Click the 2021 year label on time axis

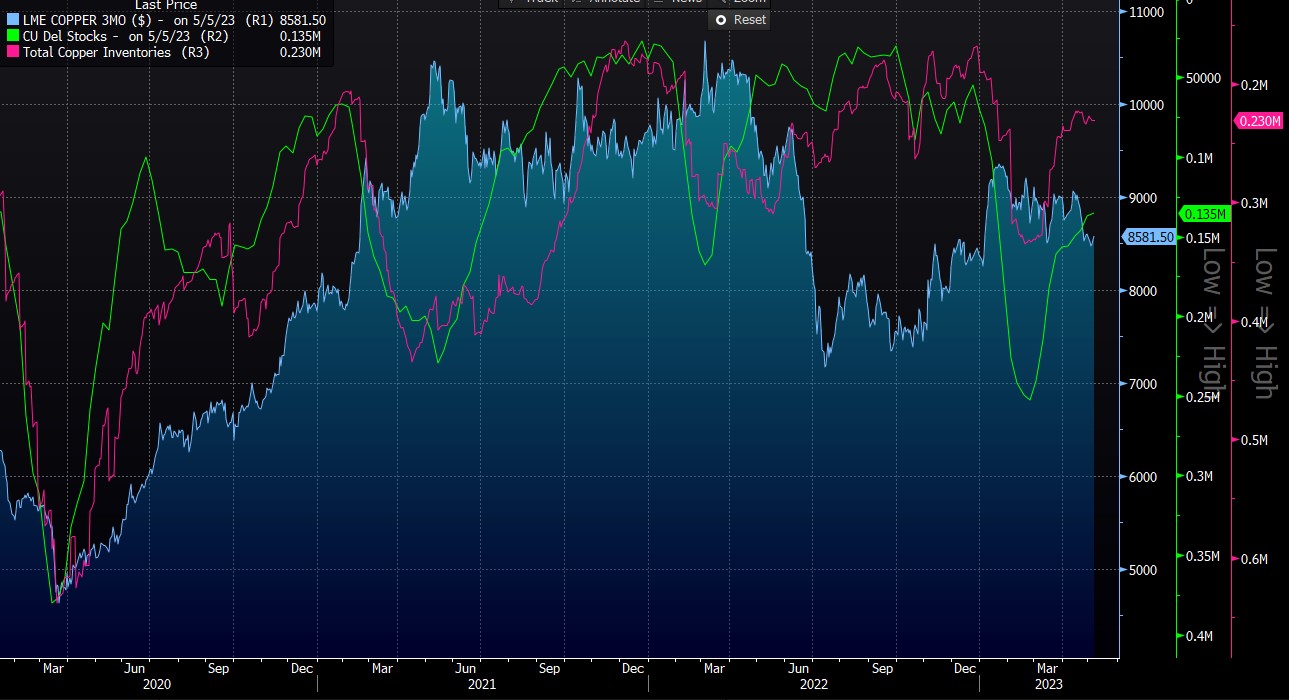482,685
